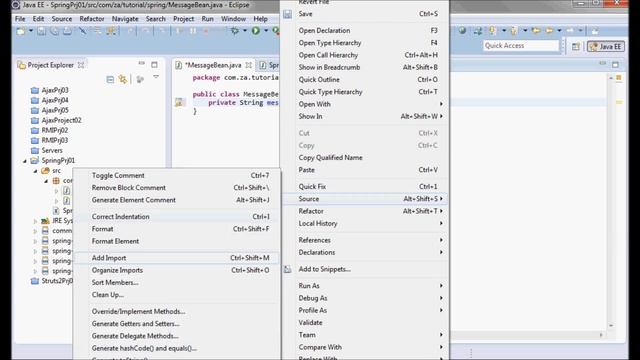Open the Run dropdown arrow

coord(266,31)
